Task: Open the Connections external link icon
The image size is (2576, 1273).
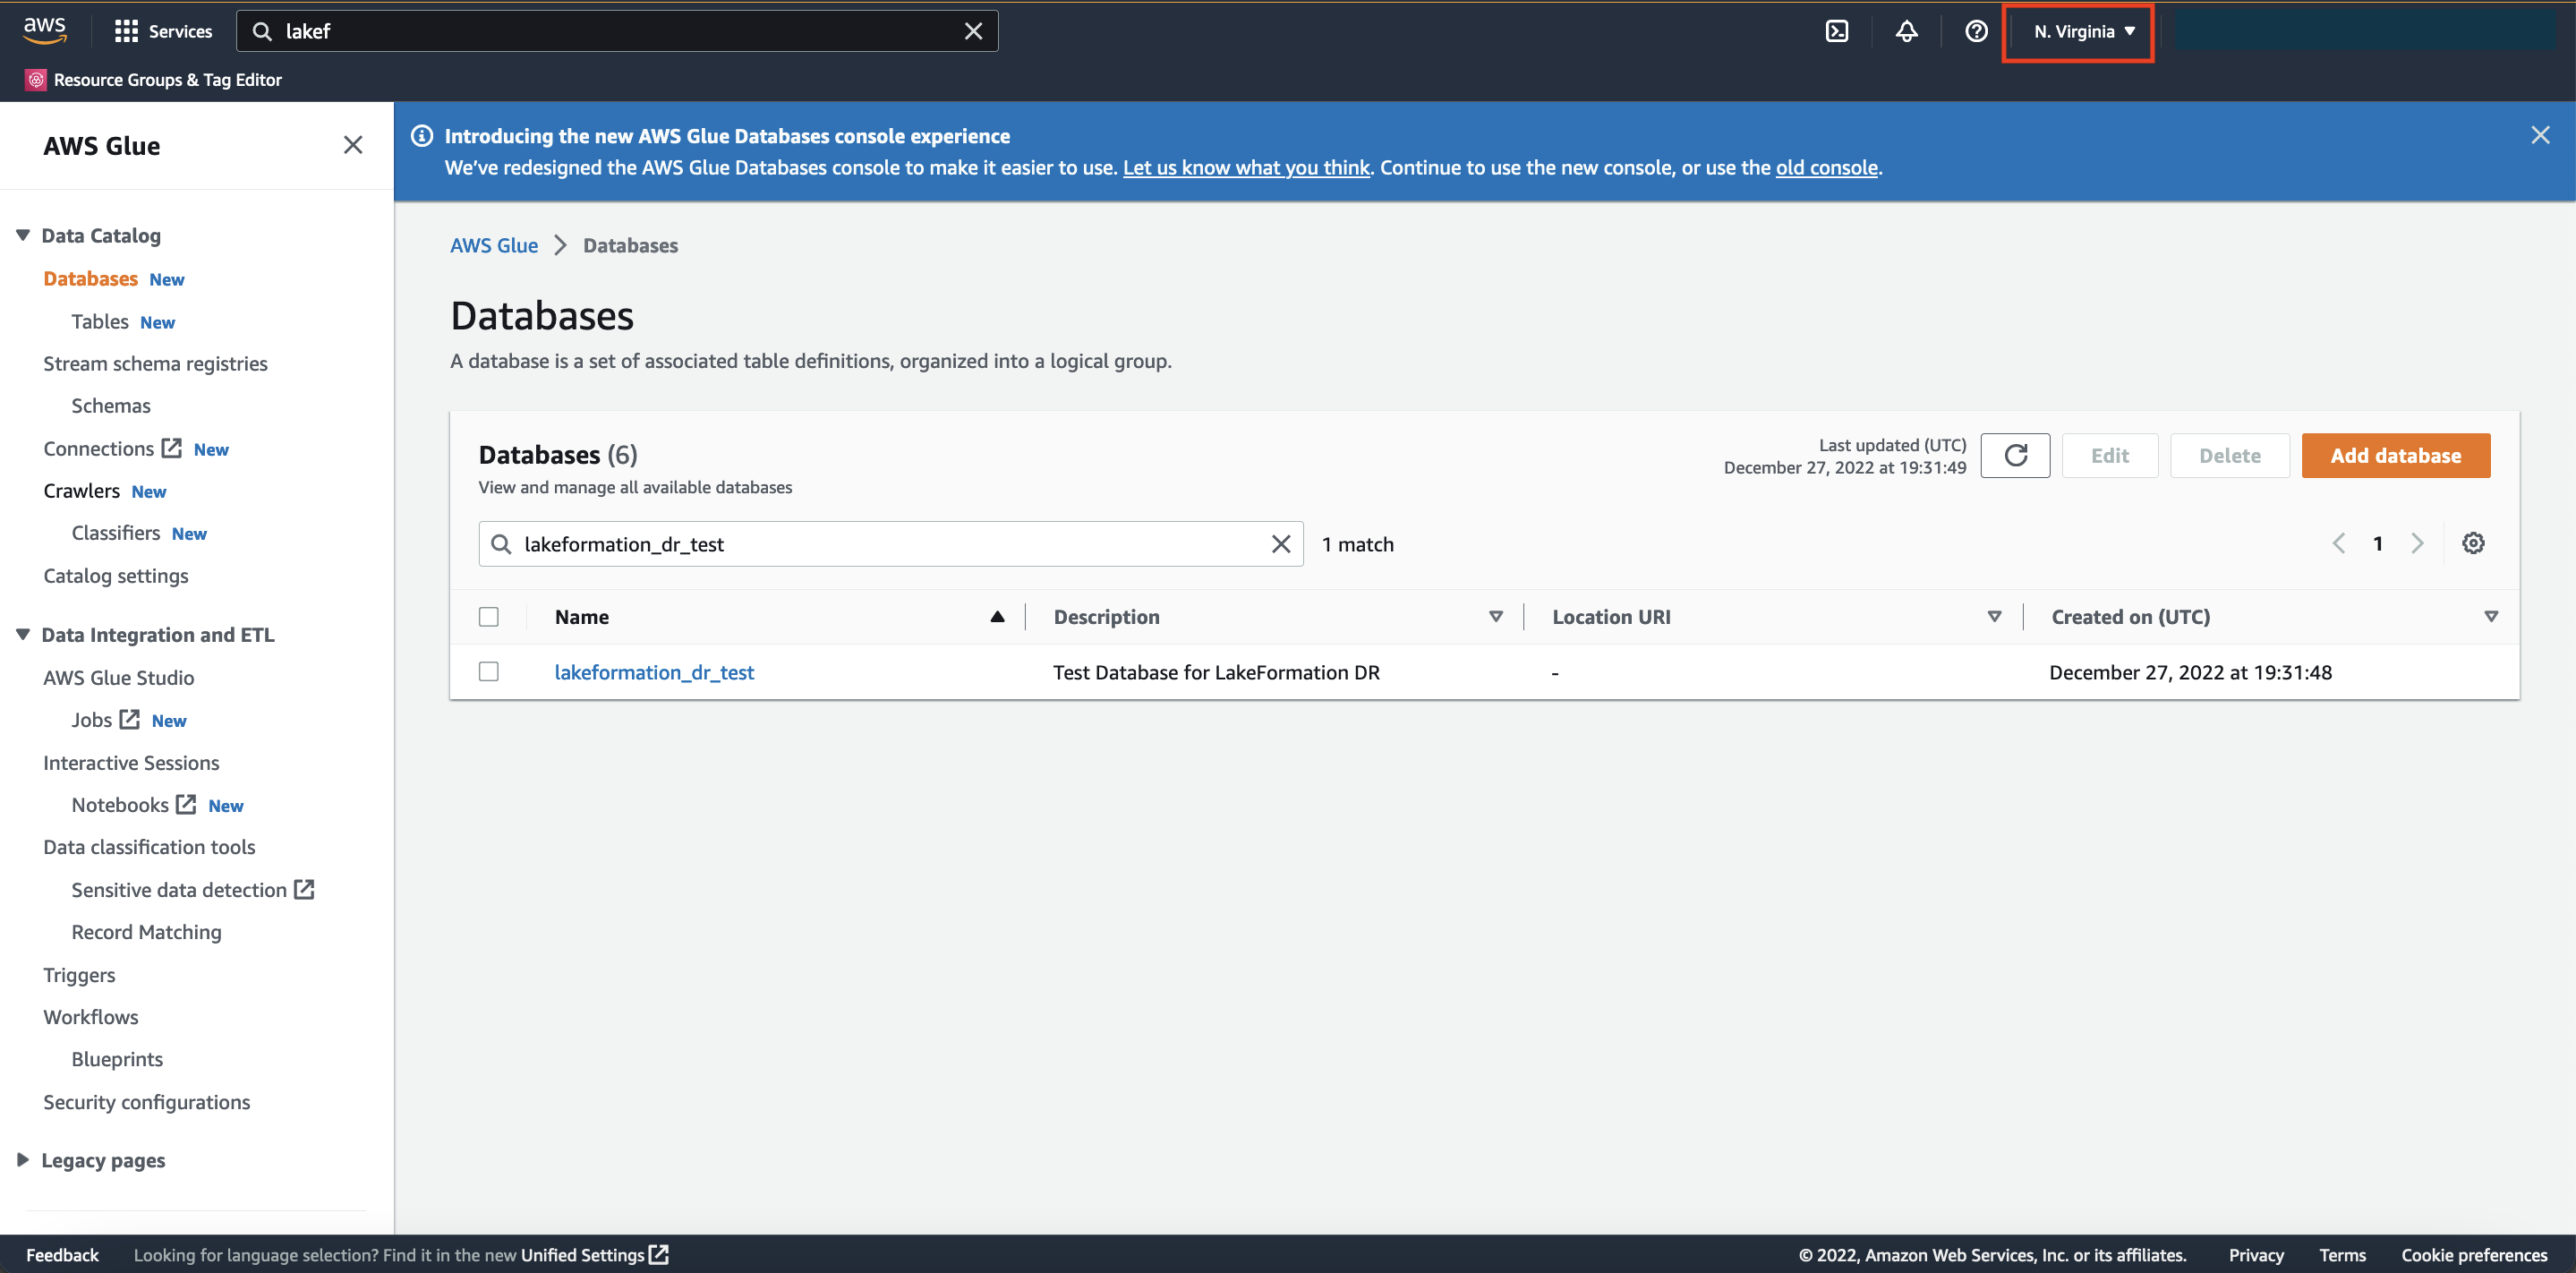Action: tap(172, 448)
